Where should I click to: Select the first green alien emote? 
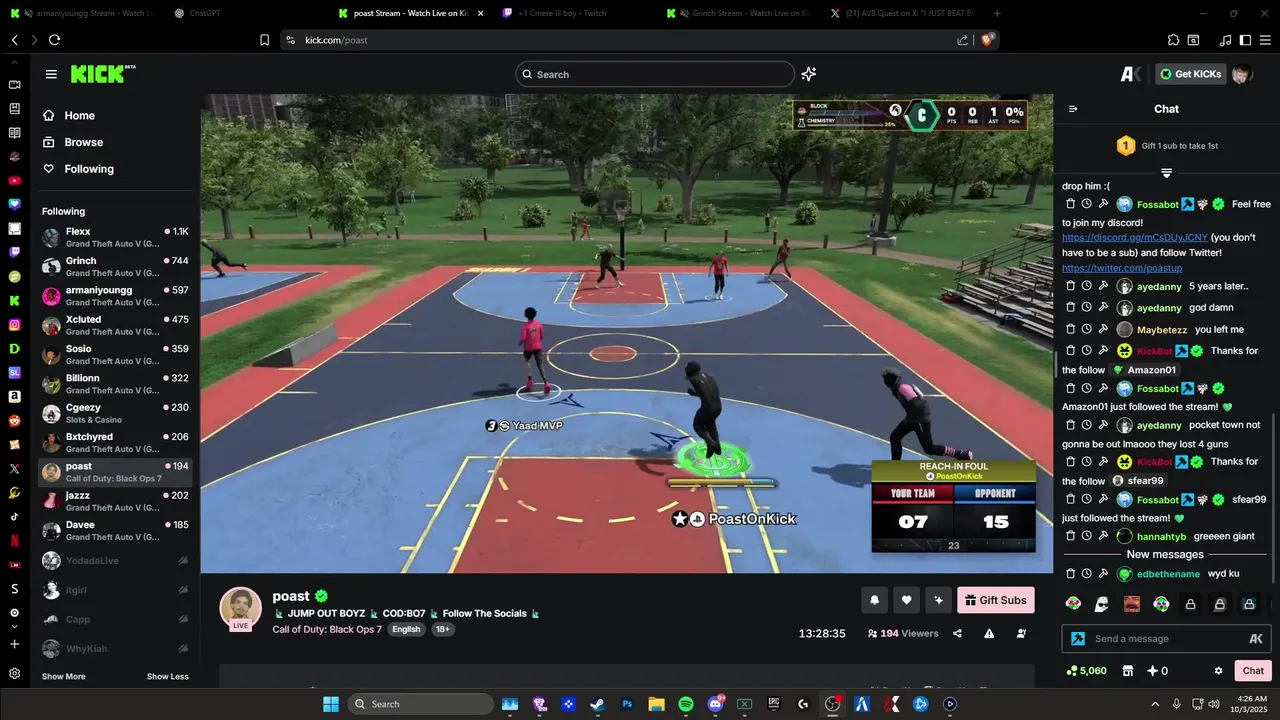click(x=1073, y=604)
